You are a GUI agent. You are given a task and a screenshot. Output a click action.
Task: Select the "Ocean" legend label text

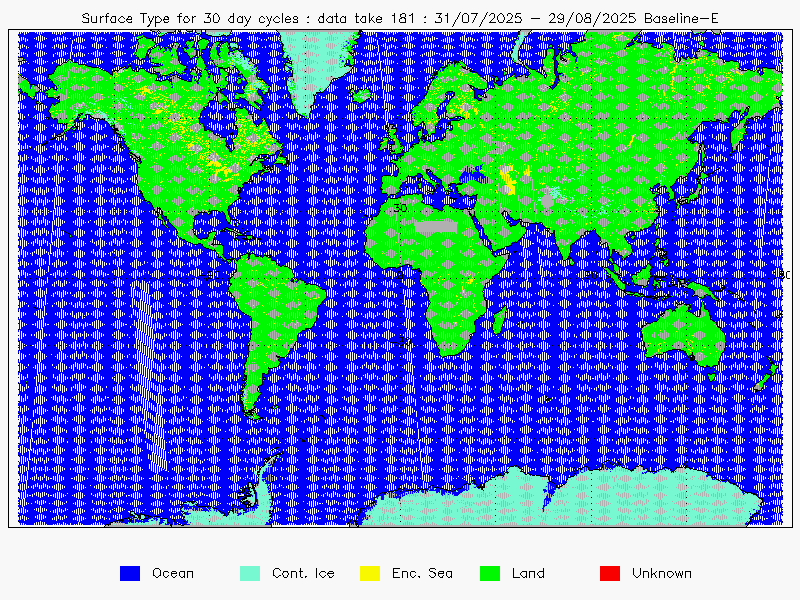pyautogui.click(x=172, y=573)
